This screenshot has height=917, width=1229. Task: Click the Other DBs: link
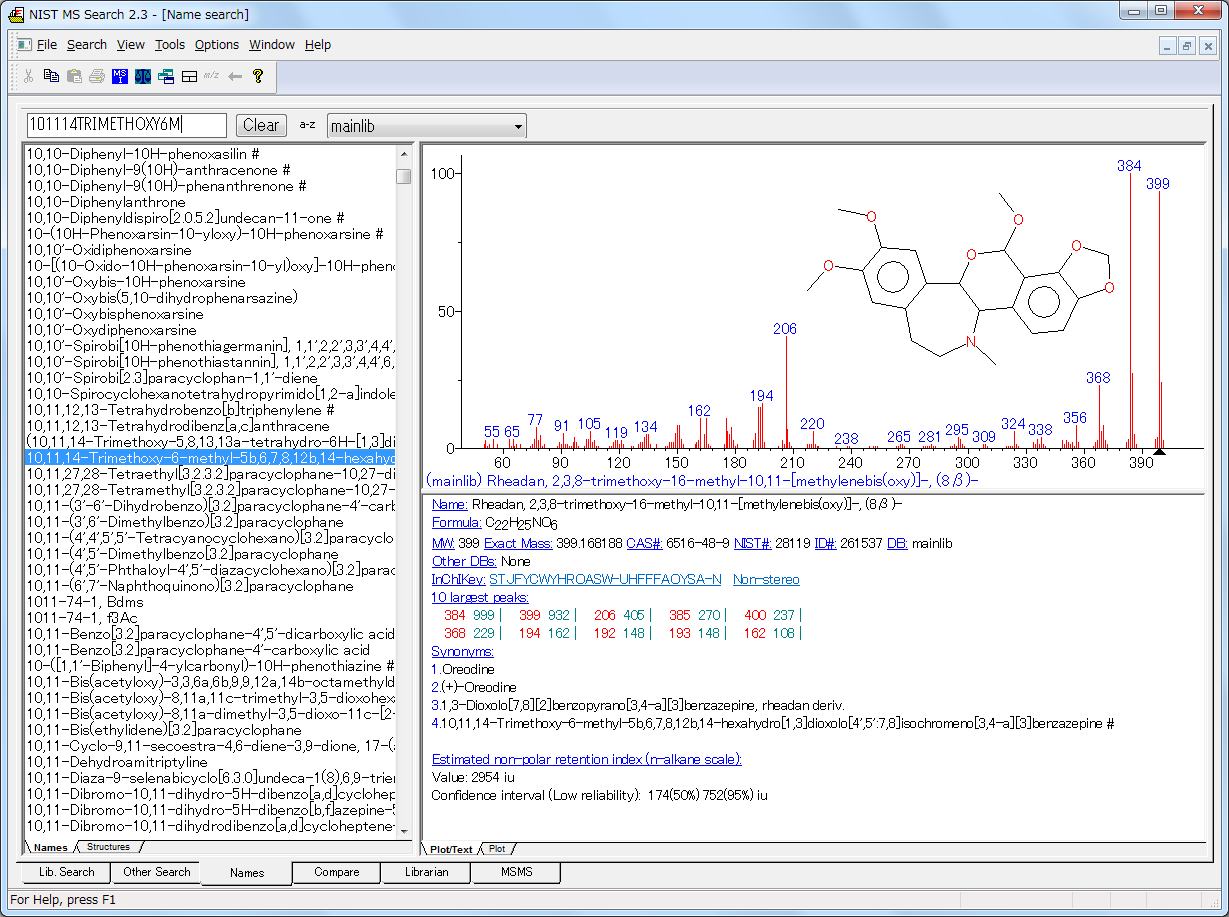(465, 562)
